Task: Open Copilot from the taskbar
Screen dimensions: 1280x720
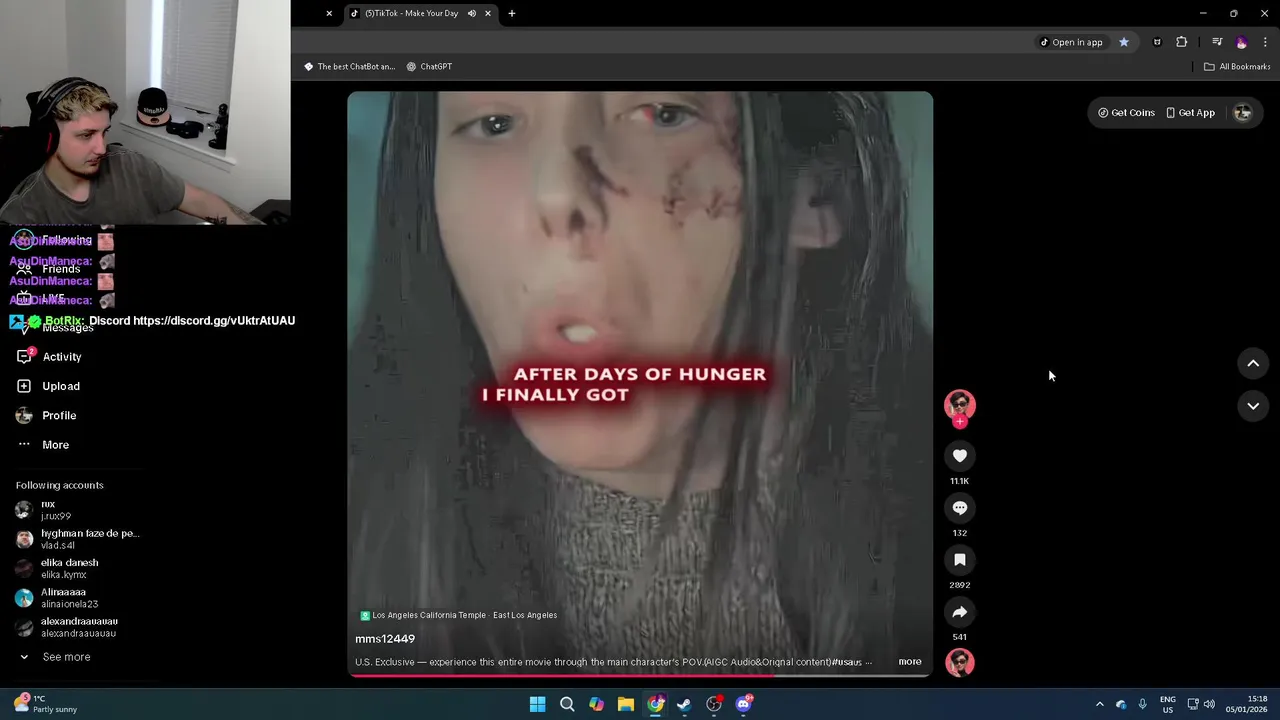Action: 596,704
